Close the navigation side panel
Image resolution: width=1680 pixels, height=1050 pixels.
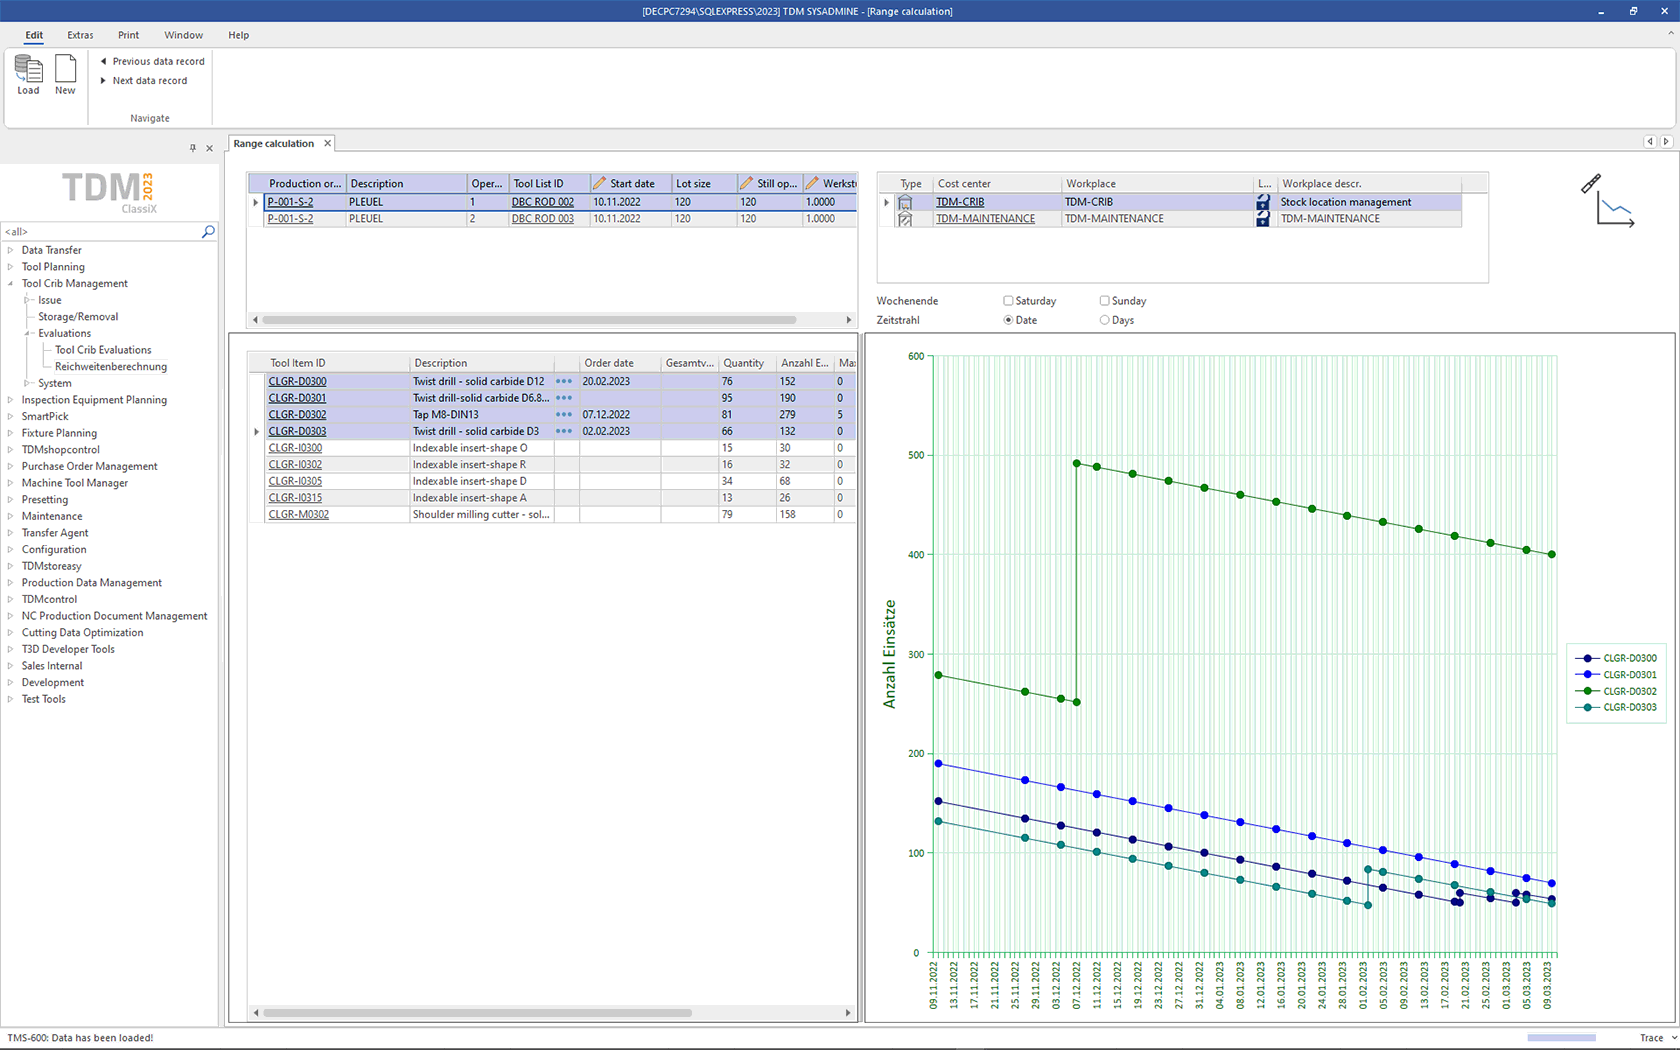(210, 148)
